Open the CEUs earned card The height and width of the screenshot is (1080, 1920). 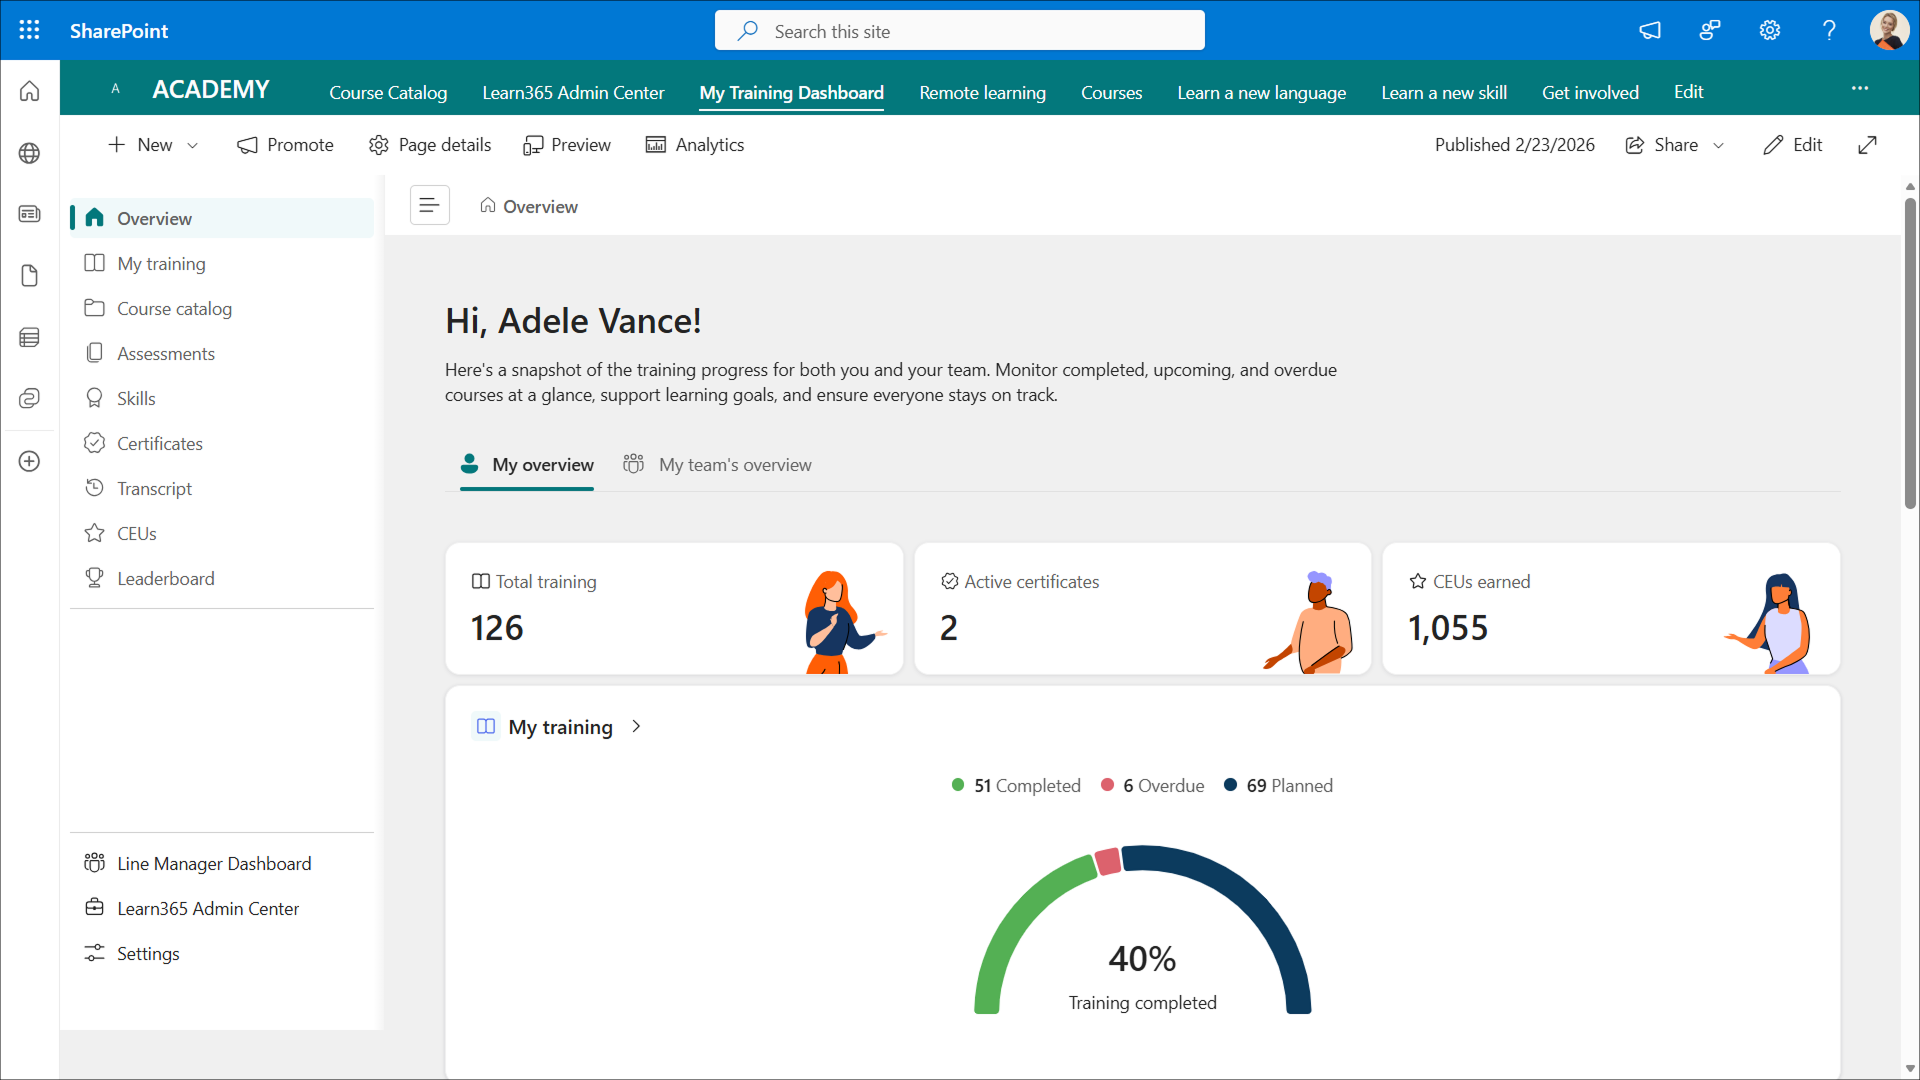1611,609
